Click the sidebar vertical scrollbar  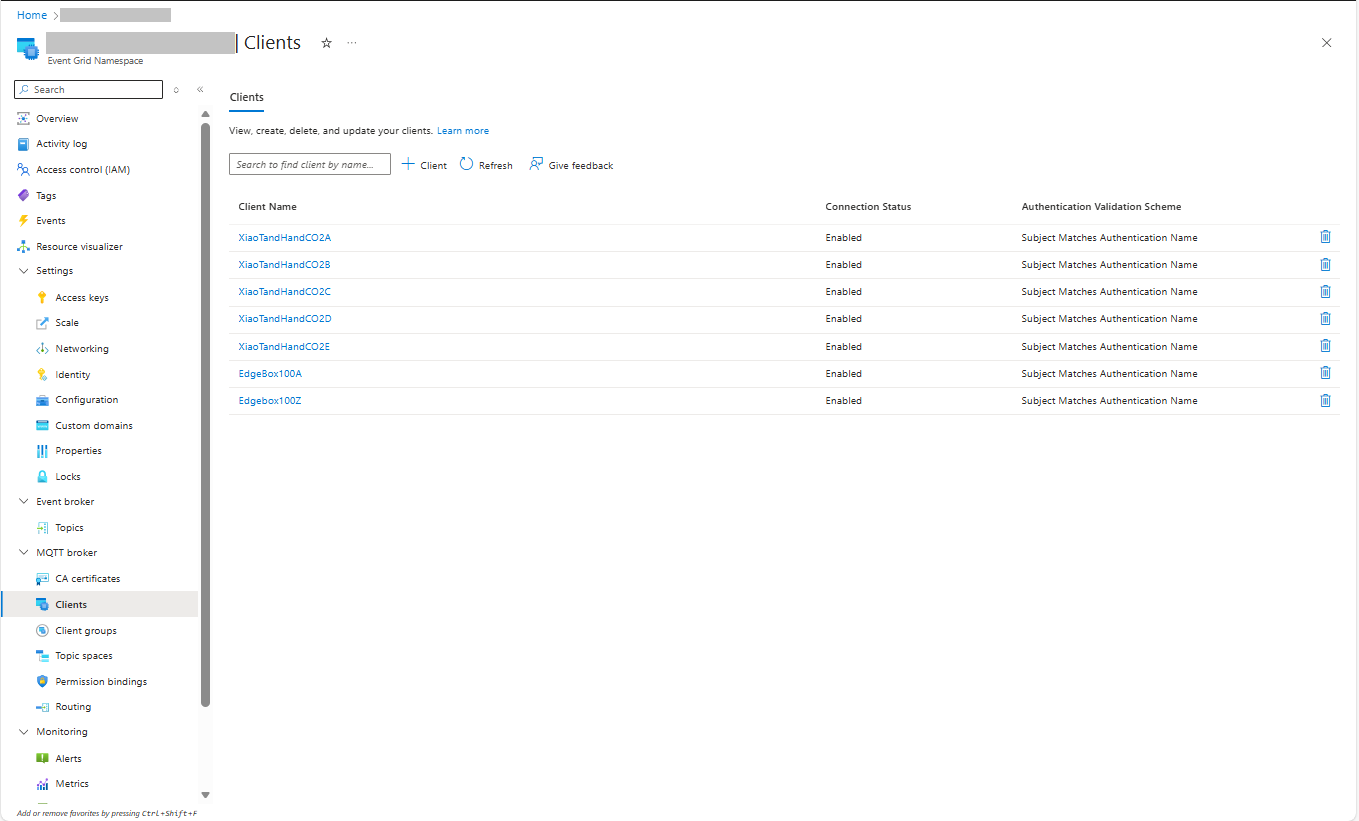pyautogui.click(x=205, y=400)
